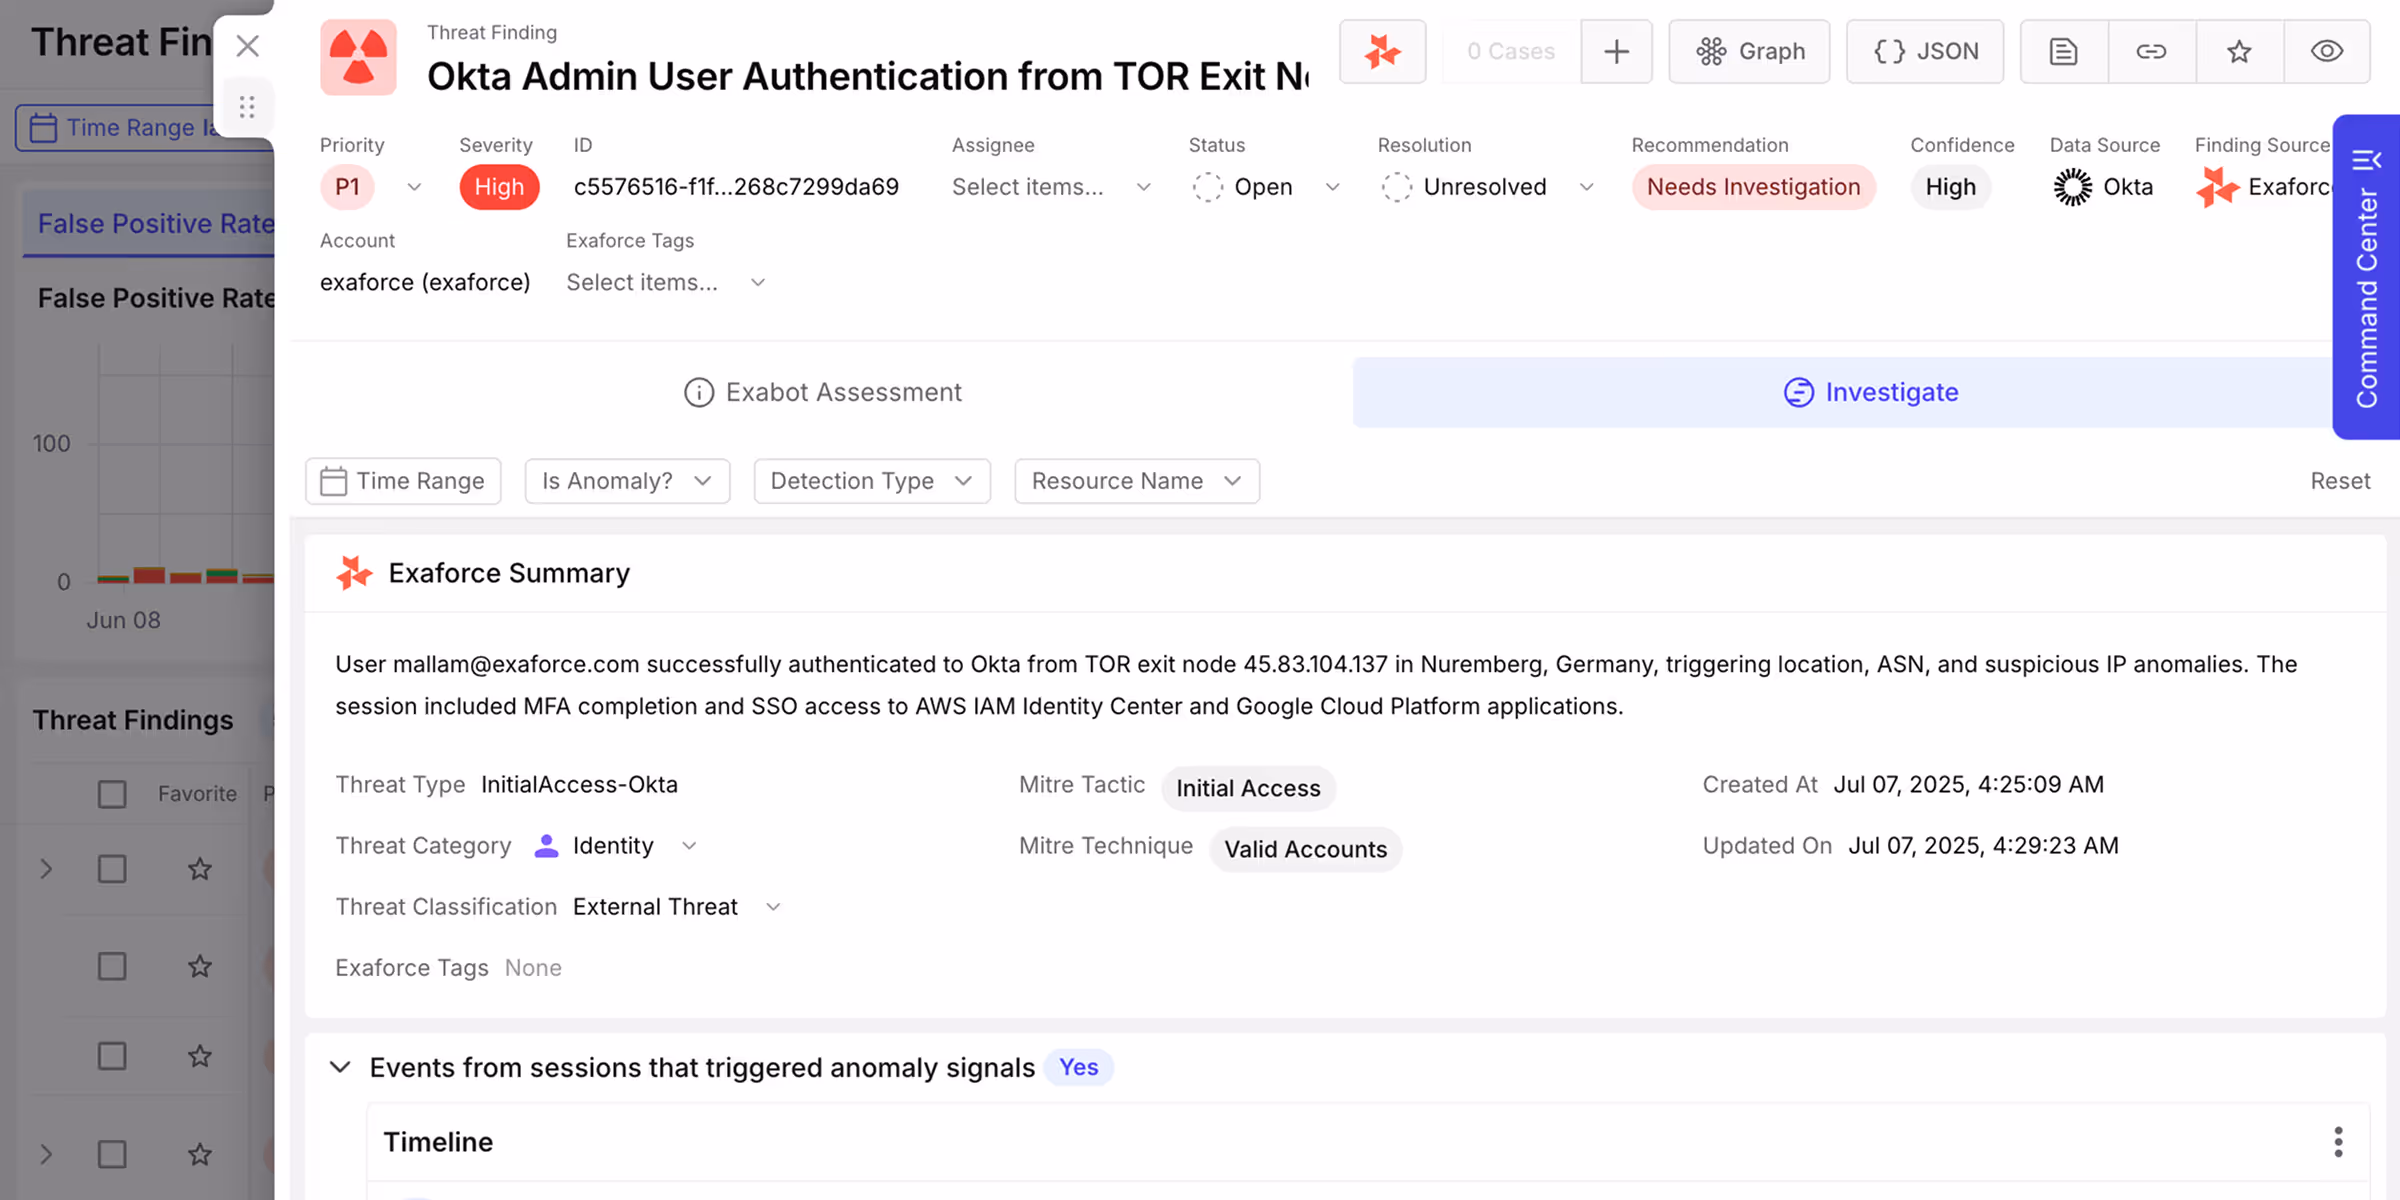Collapse the anomaly signals events section
This screenshot has width=2400, height=1200.
pos(340,1067)
